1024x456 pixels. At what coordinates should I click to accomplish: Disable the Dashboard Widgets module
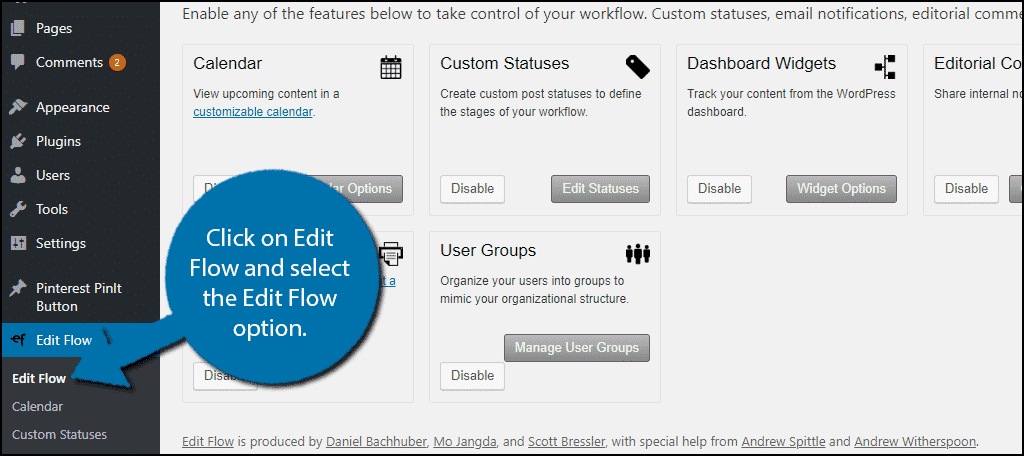click(719, 189)
